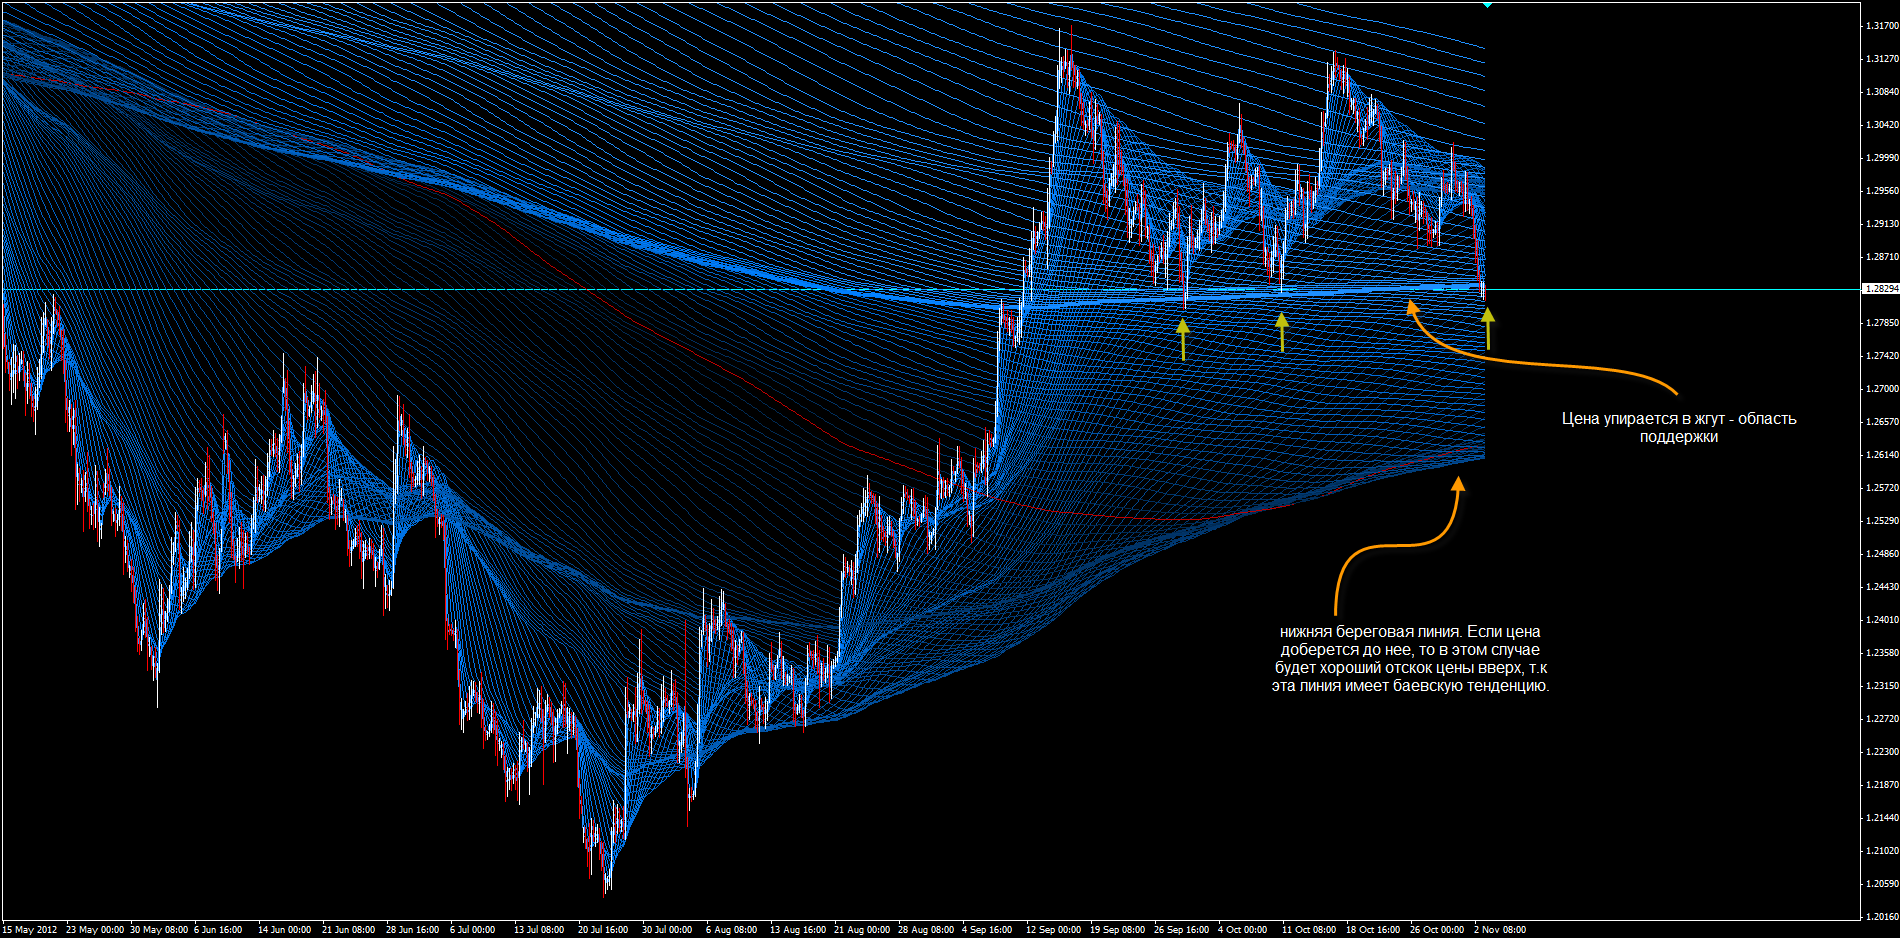Click the '13 Aug 16:00' time label
Screen dimensions: 1900x938
(798, 930)
